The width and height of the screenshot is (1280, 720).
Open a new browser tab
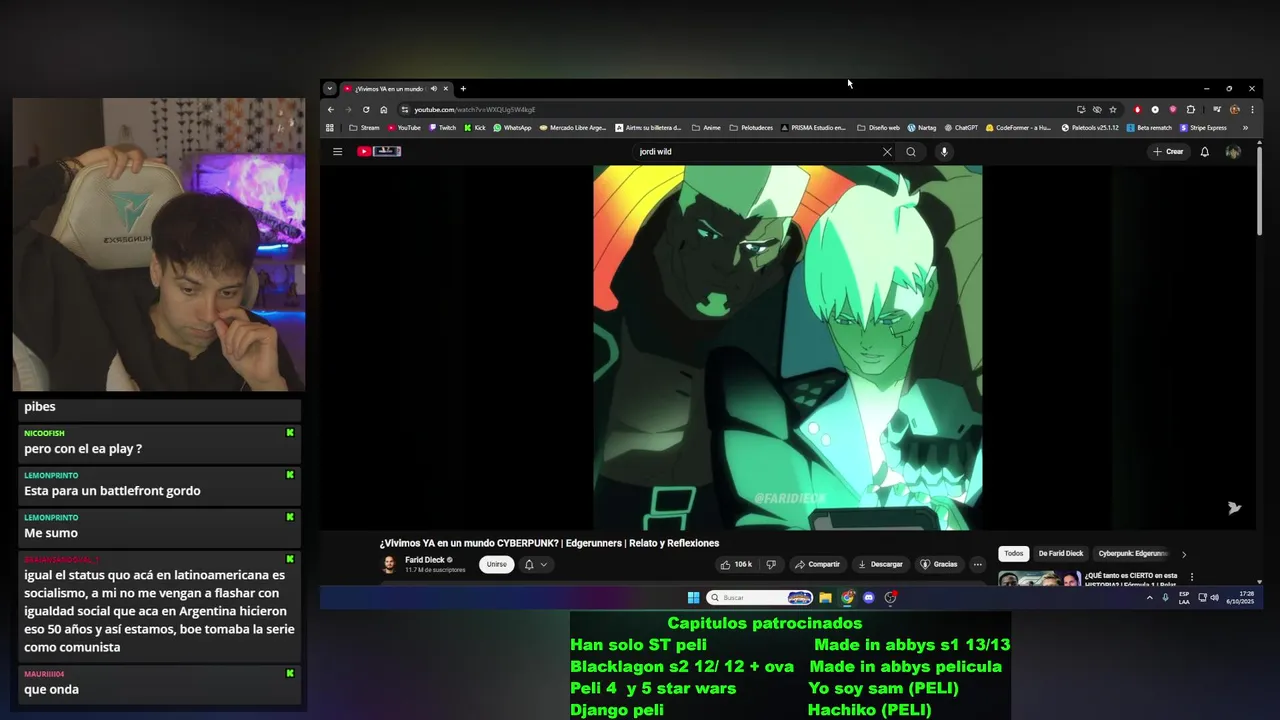pyautogui.click(x=463, y=89)
